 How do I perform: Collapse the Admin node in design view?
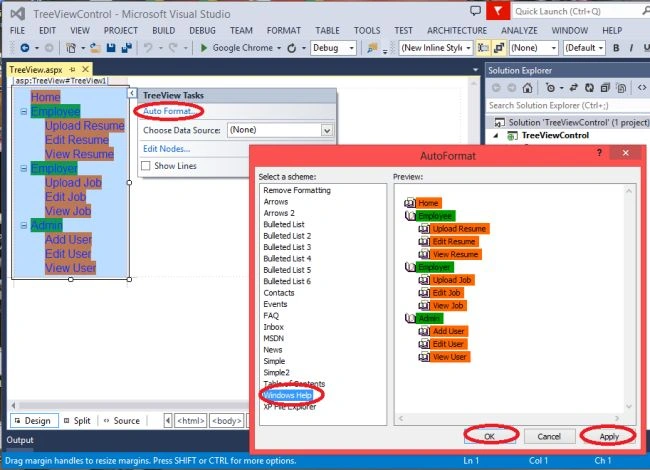(x=24, y=225)
